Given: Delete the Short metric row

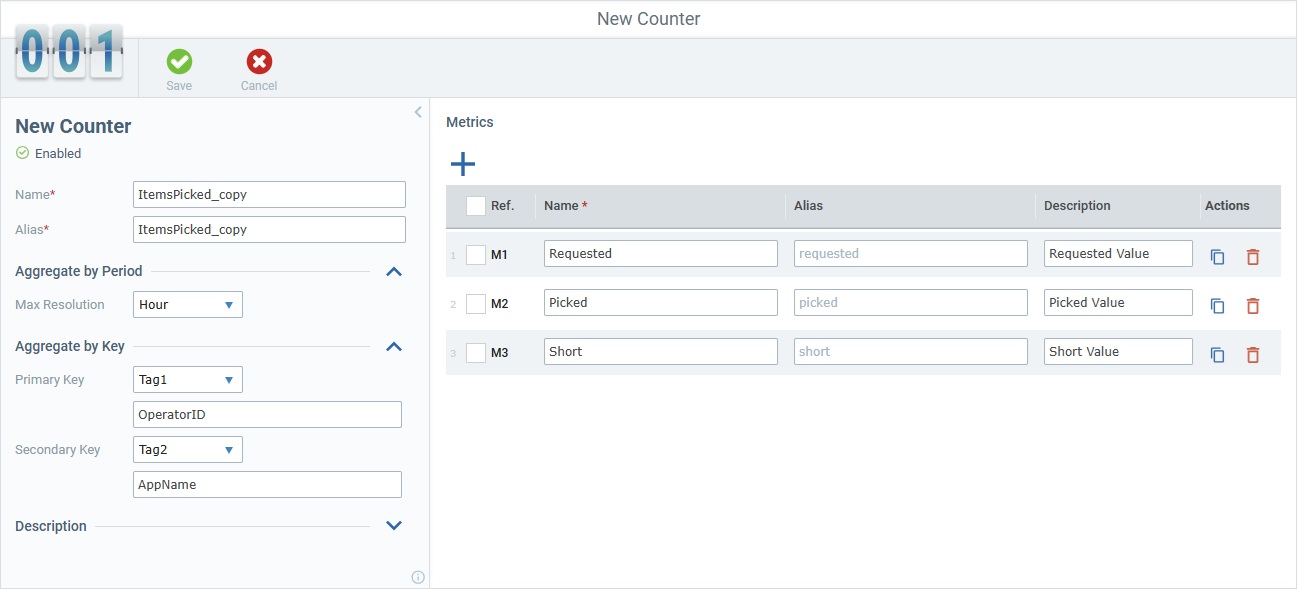Looking at the screenshot, I should (x=1252, y=355).
